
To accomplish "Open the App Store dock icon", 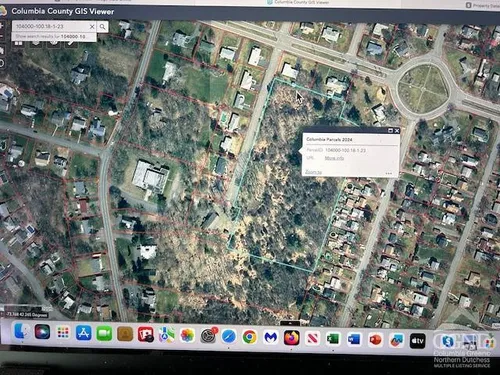I will pyautogui.click(x=84, y=333).
